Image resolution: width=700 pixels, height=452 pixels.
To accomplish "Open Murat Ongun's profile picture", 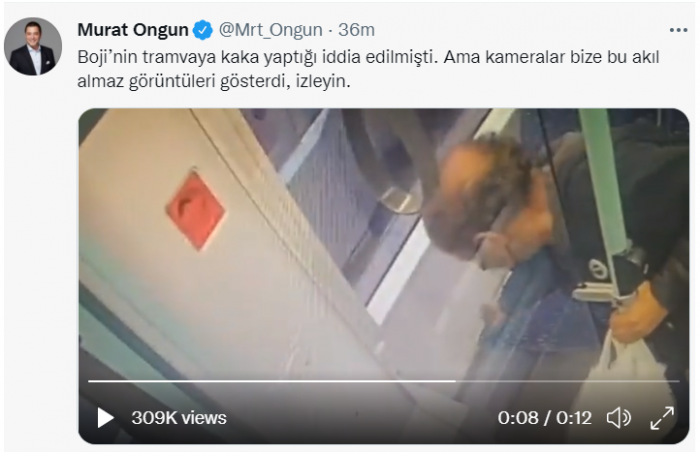I will coord(33,46).
